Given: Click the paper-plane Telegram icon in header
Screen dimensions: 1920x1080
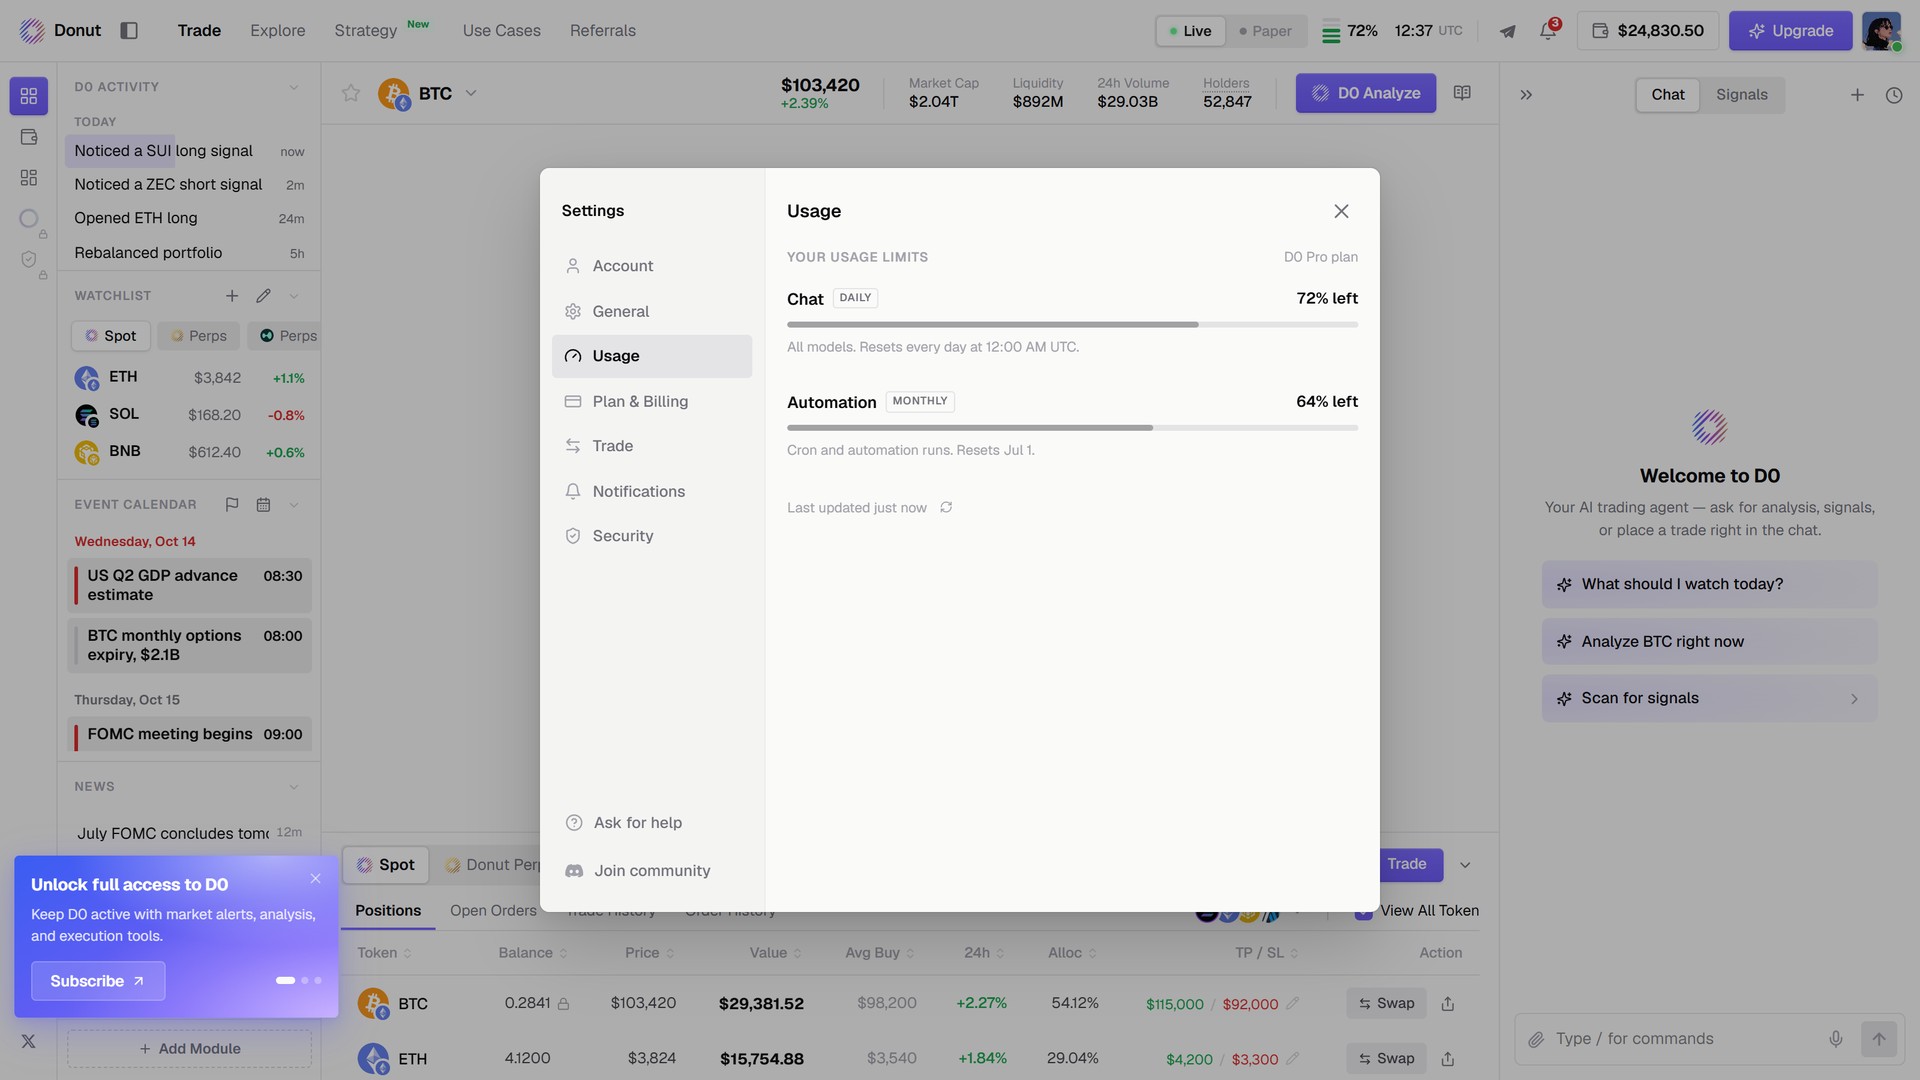Looking at the screenshot, I should 1507,31.
